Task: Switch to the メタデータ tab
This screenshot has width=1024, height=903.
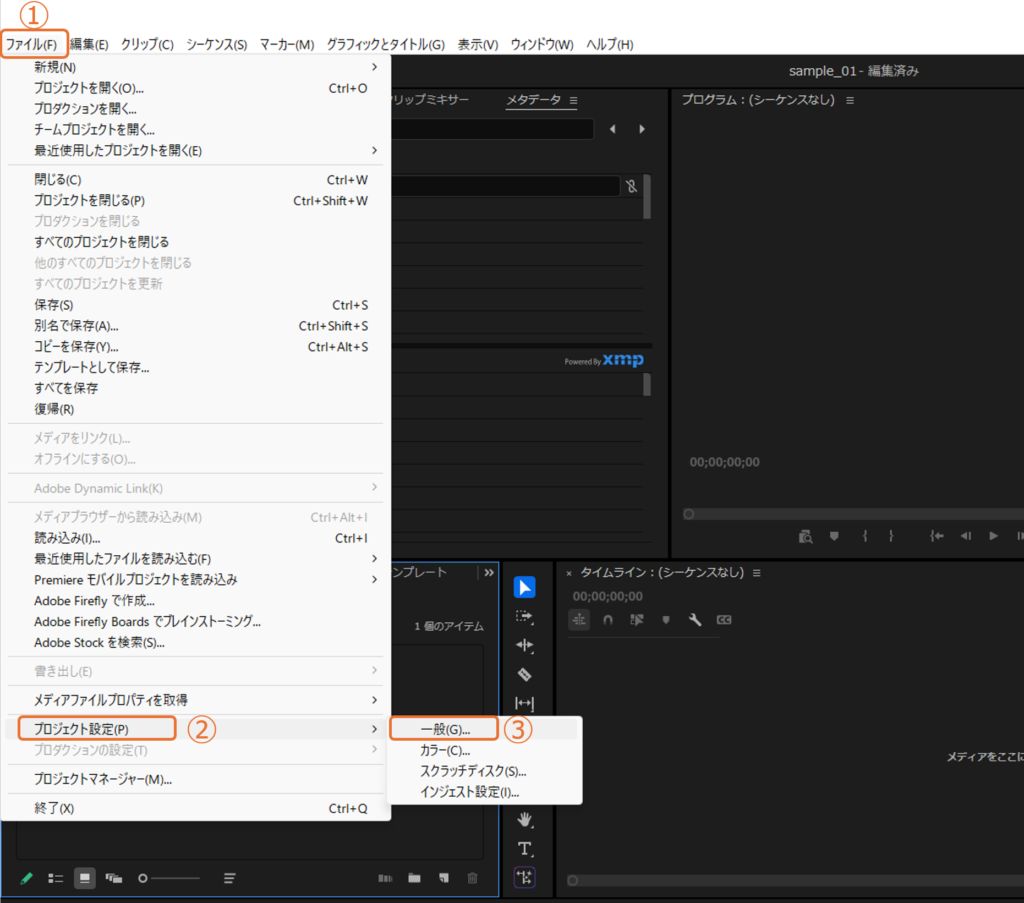Action: (x=533, y=100)
